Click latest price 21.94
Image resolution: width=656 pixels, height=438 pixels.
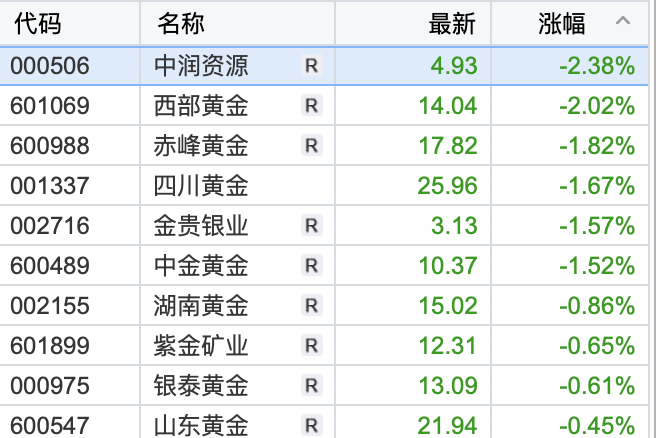pyautogui.click(x=448, y=425)
